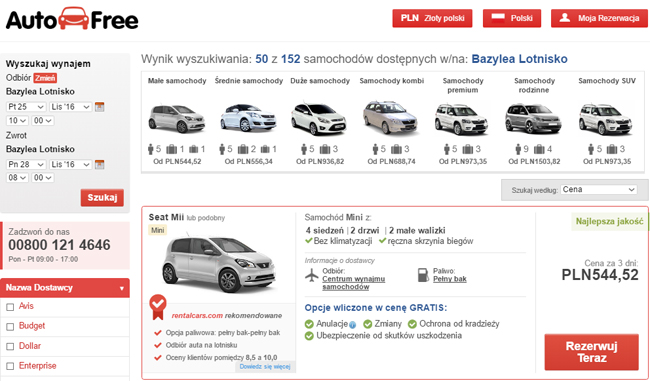650x381 pixels.
Task: Click the rentalcars.com recommended ribbon badge
Action: click(158, 307)
